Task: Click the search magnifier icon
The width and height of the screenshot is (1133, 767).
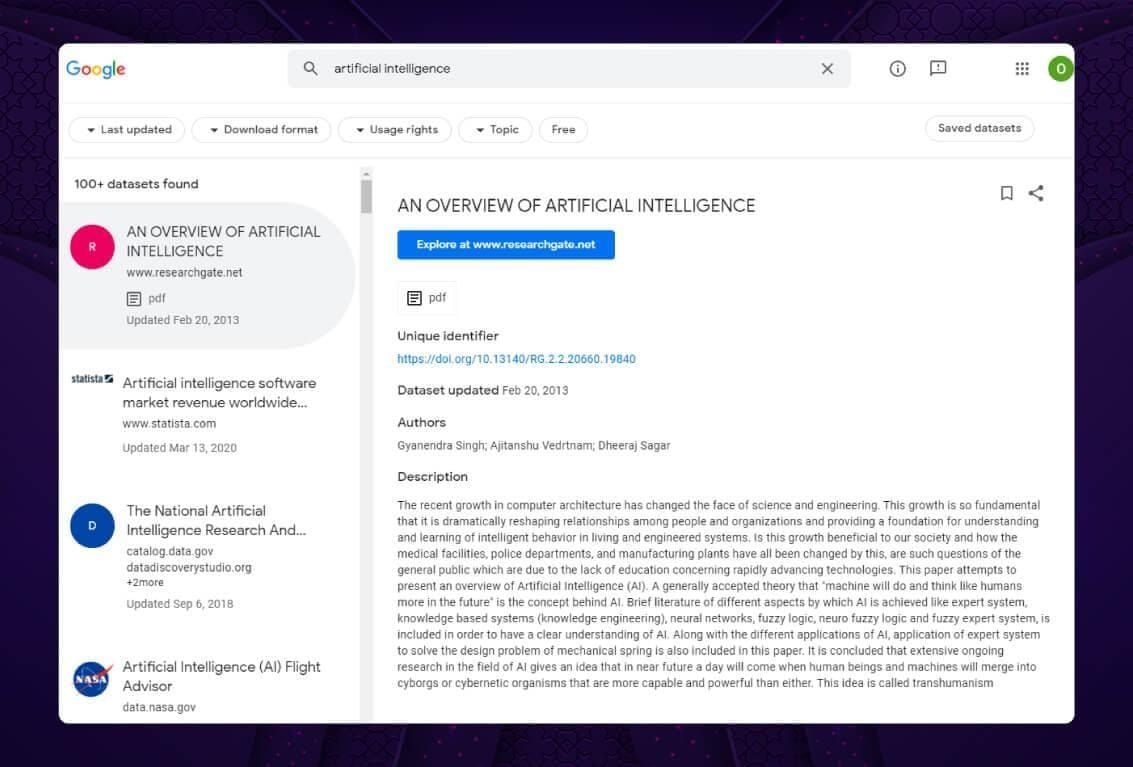Action: tap(310, 68)
